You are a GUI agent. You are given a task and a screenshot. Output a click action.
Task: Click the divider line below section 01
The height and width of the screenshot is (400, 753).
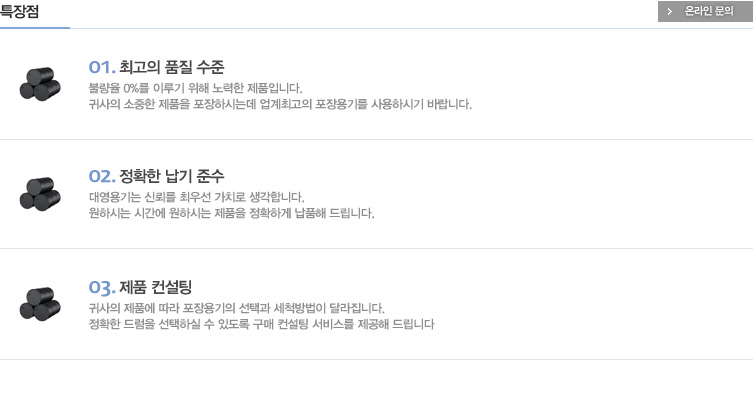pyautogui.click(x=376, y=140)
